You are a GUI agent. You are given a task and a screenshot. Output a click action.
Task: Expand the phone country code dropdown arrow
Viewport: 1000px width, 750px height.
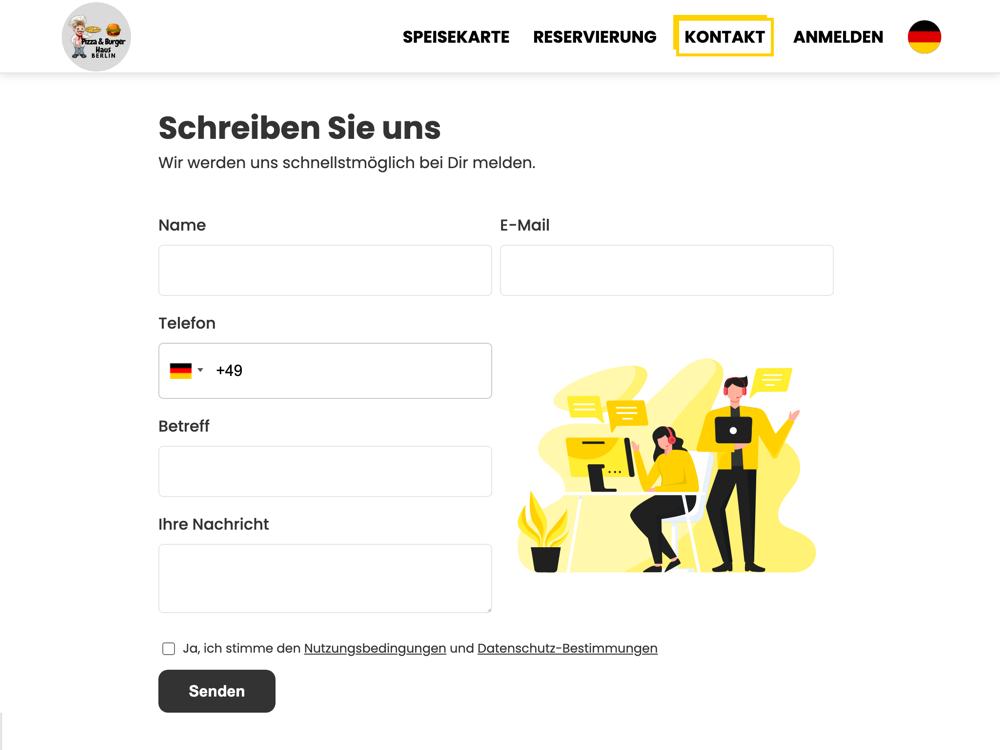point(200,371)
